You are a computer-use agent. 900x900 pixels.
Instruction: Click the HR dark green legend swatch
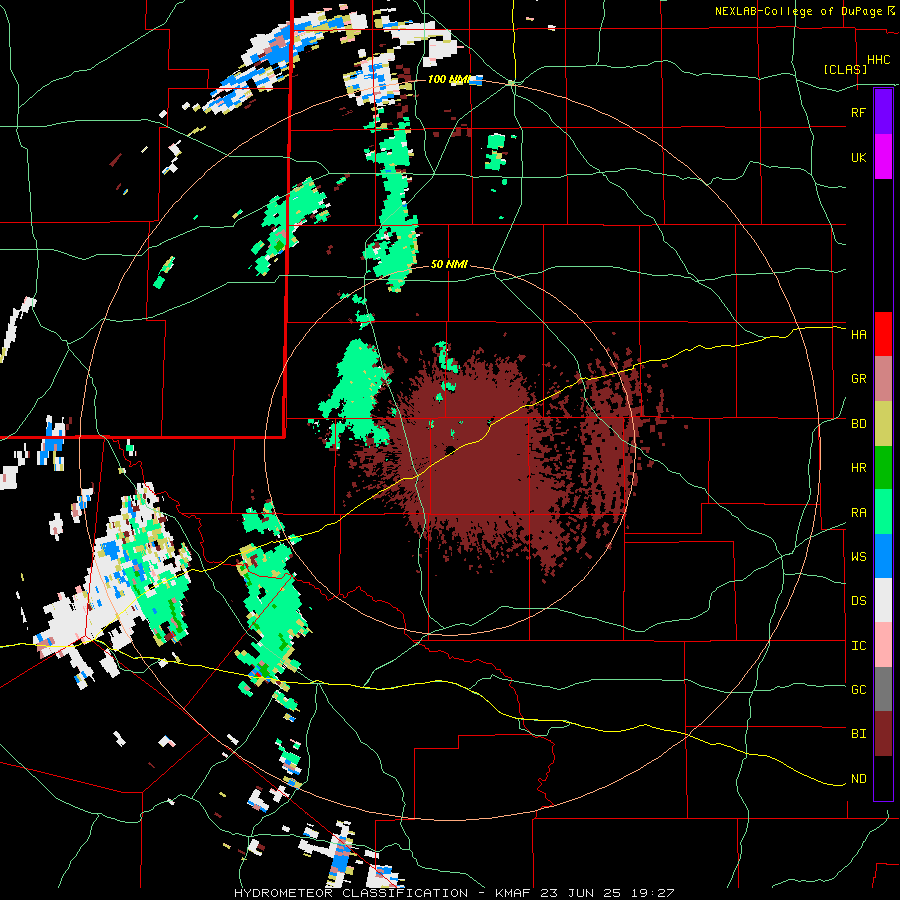pyautogui.click(x=883, y=467)
